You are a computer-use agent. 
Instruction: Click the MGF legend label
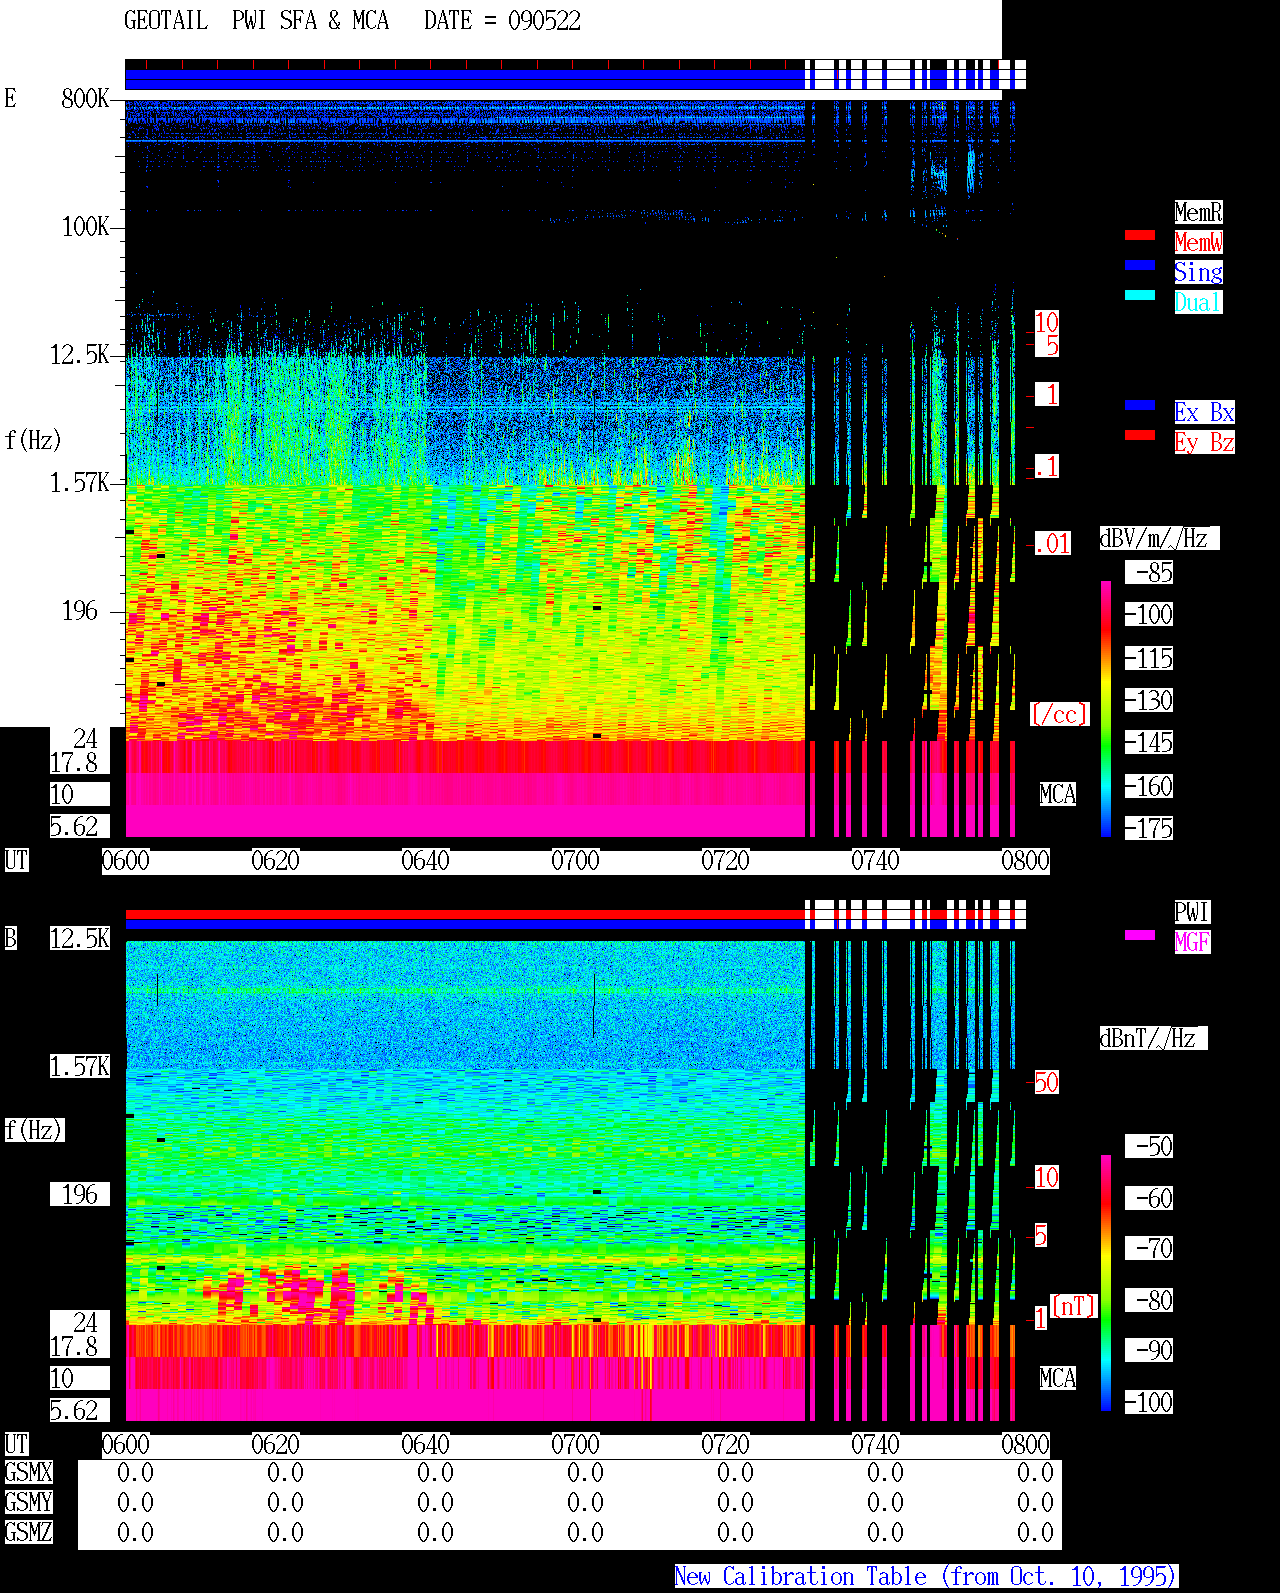(1192, 942)
